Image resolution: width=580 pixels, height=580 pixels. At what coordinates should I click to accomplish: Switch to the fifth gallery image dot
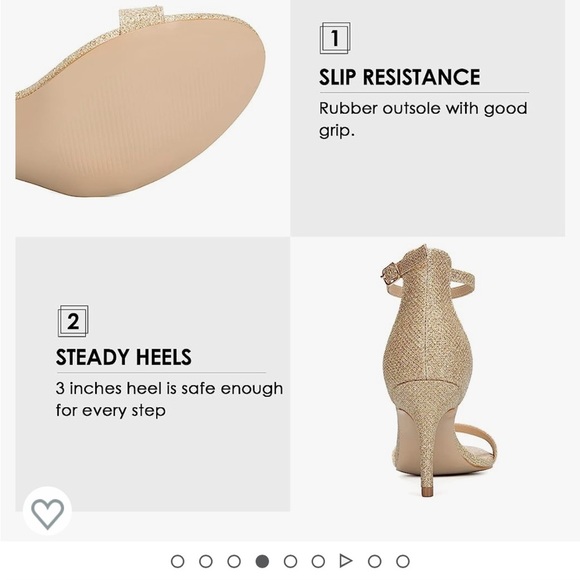[290, 561]
